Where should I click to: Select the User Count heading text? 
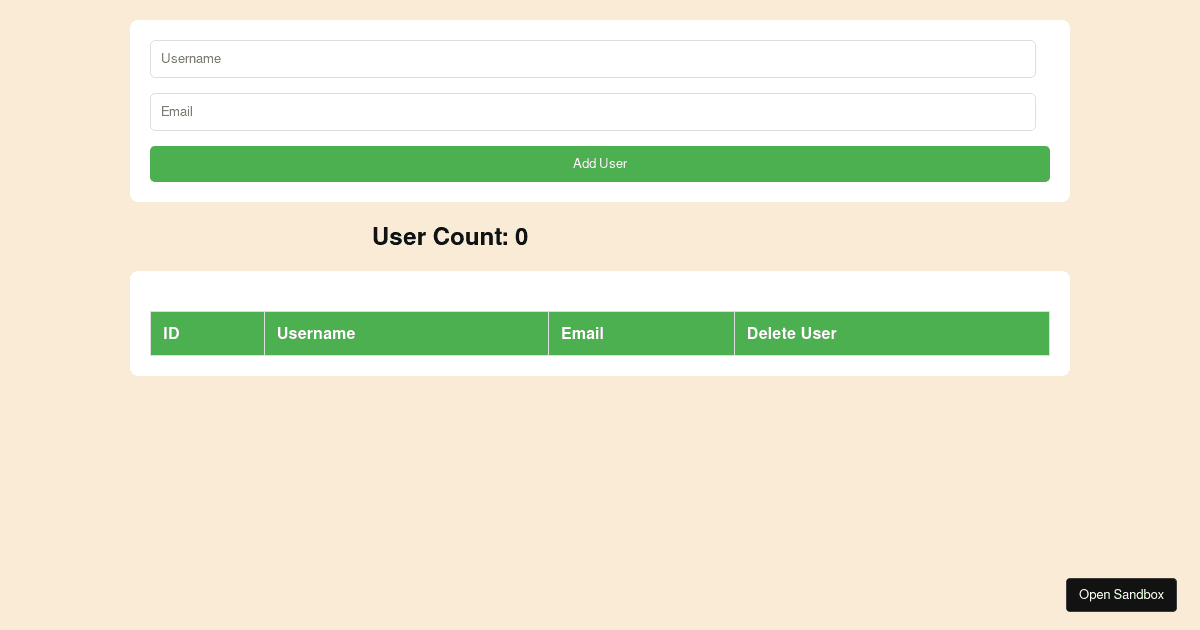pos(450,237)
